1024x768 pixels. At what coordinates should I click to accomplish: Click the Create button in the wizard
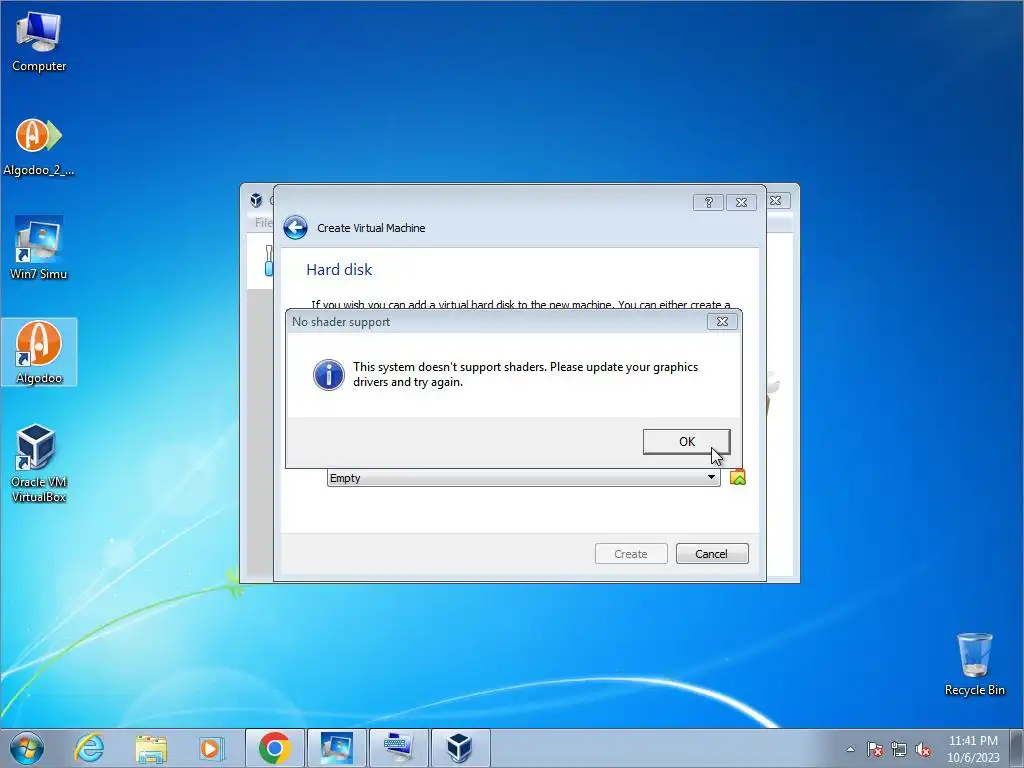point(631,554)
